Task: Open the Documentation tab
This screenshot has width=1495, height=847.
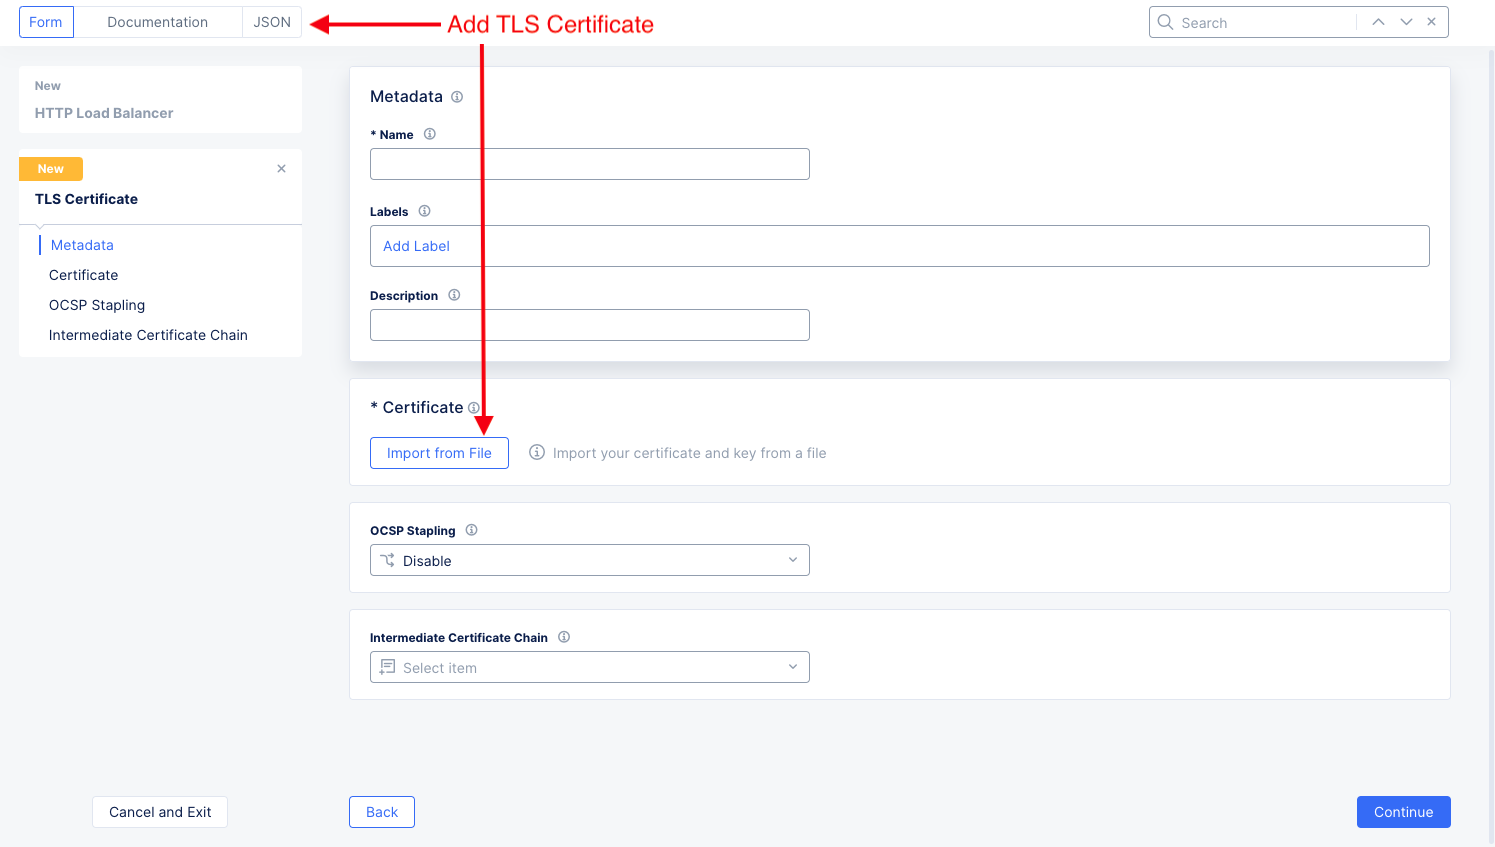Action: point(157,21)
